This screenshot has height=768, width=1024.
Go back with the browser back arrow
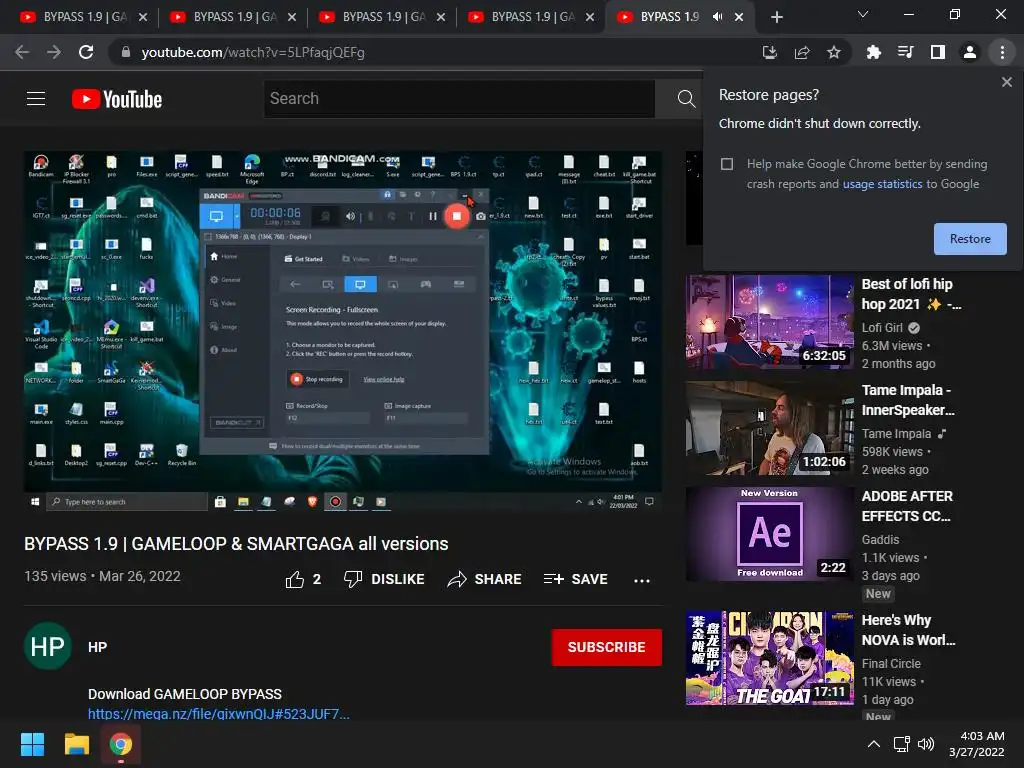coord(22,52)
